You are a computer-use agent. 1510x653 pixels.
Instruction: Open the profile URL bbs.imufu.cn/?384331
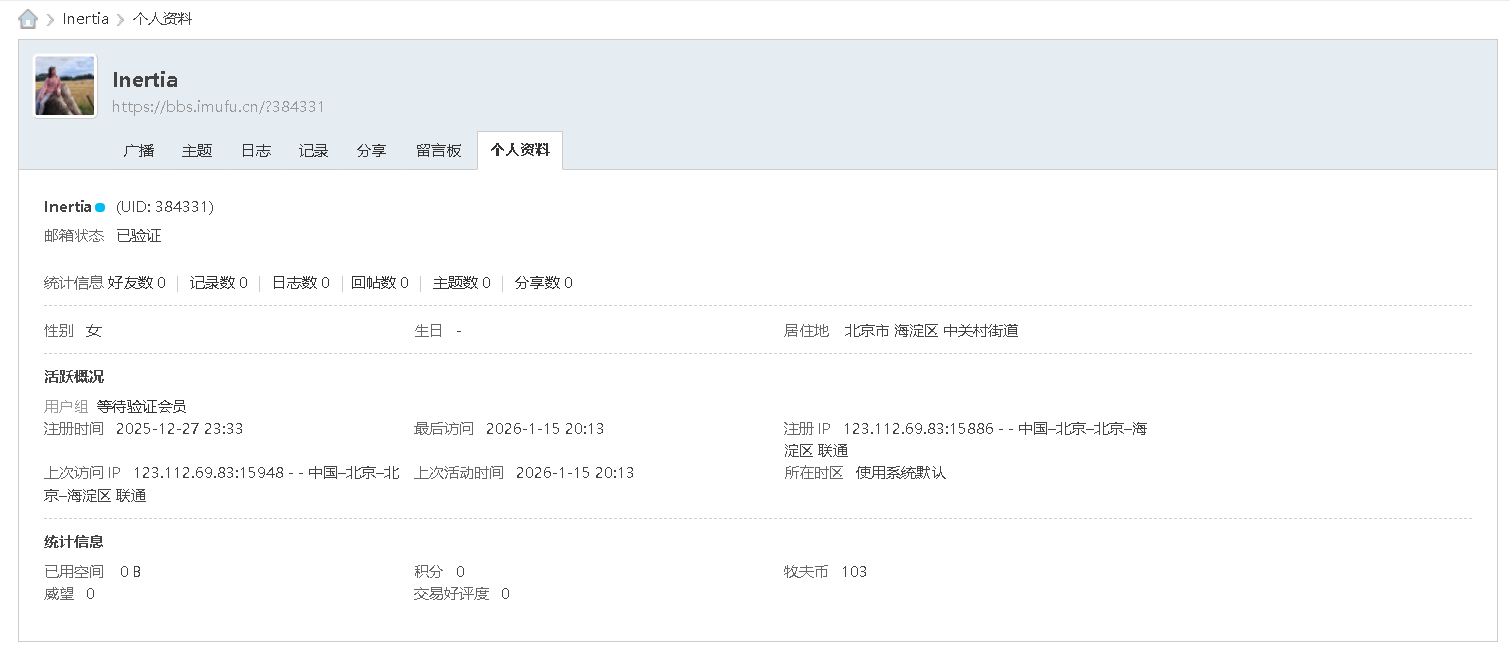pyautogui.click(x=219, y=107)
